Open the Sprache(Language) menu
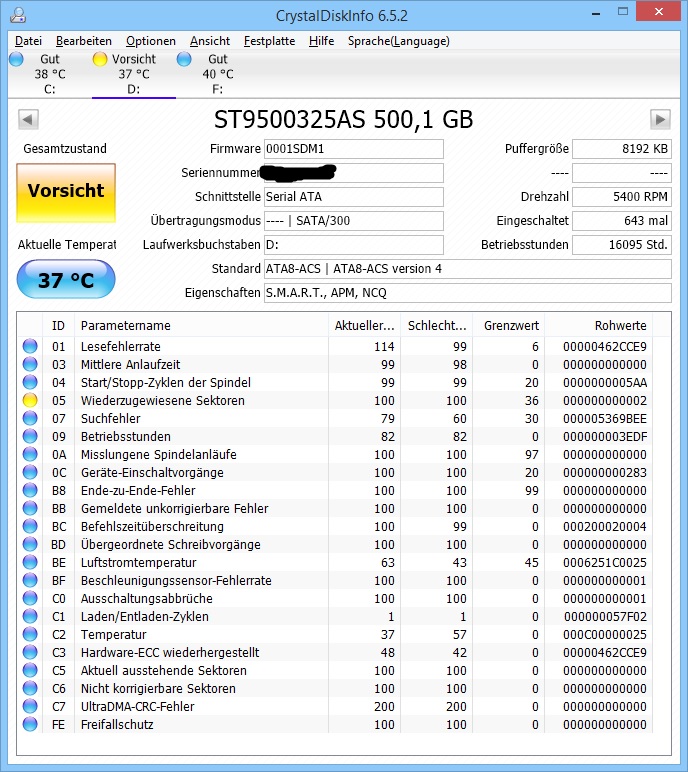This screenshot has width=688, height=772. tap(398, 41)
